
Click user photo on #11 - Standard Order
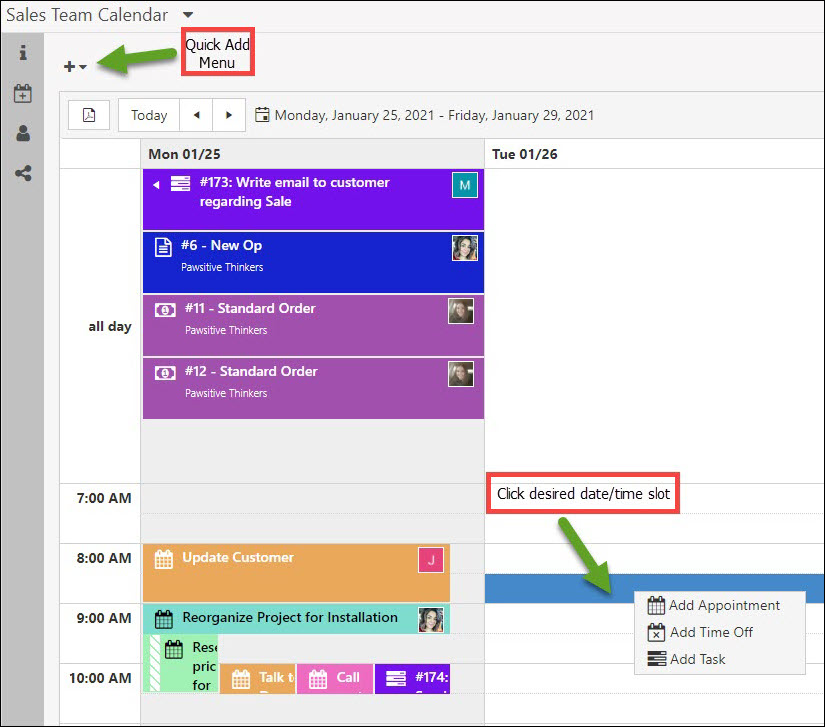[461, 311]
